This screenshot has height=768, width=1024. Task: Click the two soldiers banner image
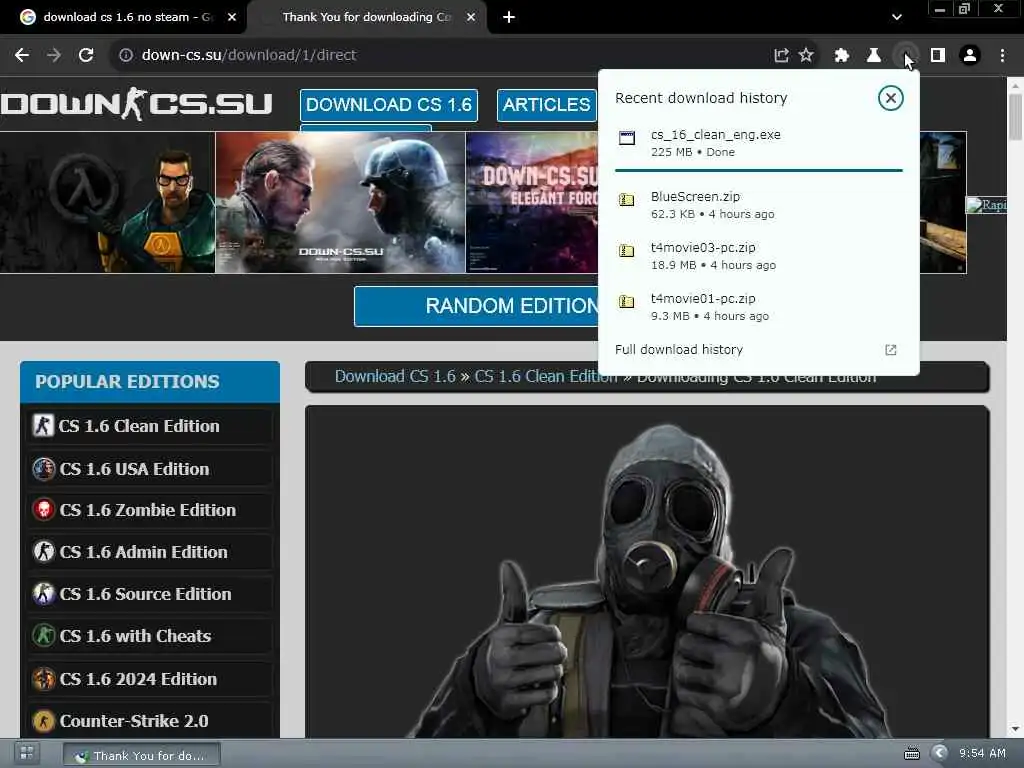(x=340, y=202)
